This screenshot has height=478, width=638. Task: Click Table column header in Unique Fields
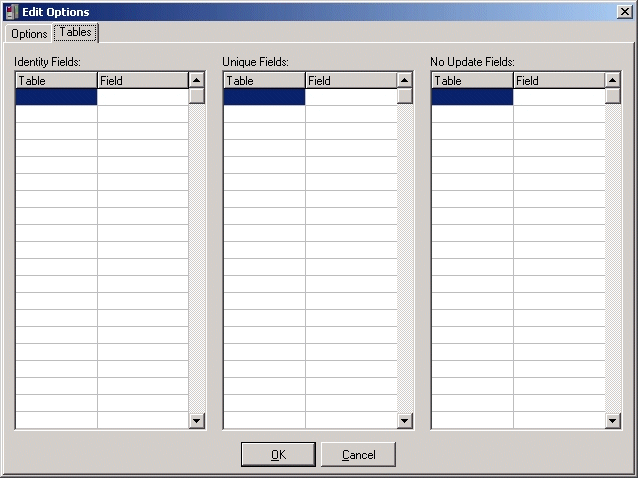264,80
